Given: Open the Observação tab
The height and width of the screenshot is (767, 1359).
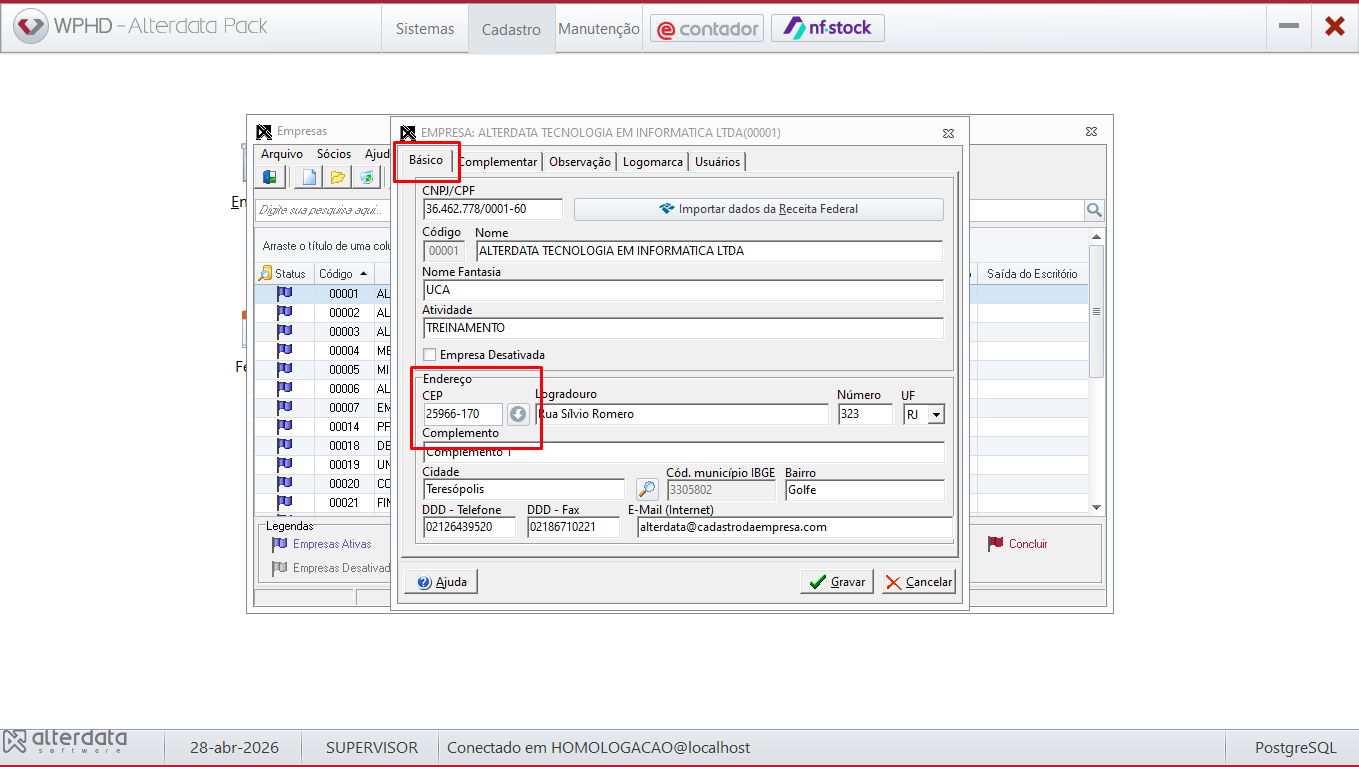Looking at the screenshot, I should point(580,162).
